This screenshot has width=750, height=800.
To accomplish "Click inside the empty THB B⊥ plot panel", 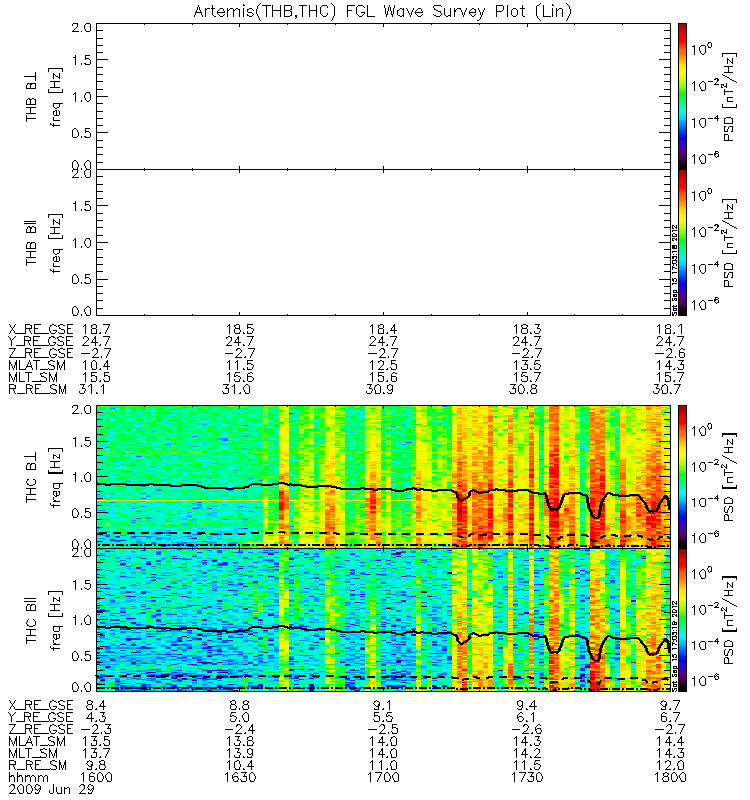I will pyautogui.click(x=383, y=96).
